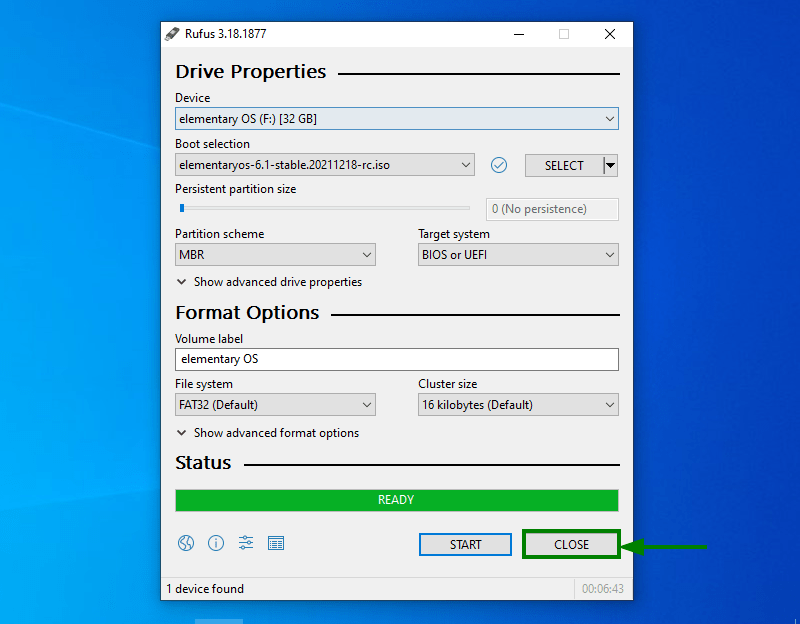Click the About information icon
The image size is (800, 624).
(216, 543)
